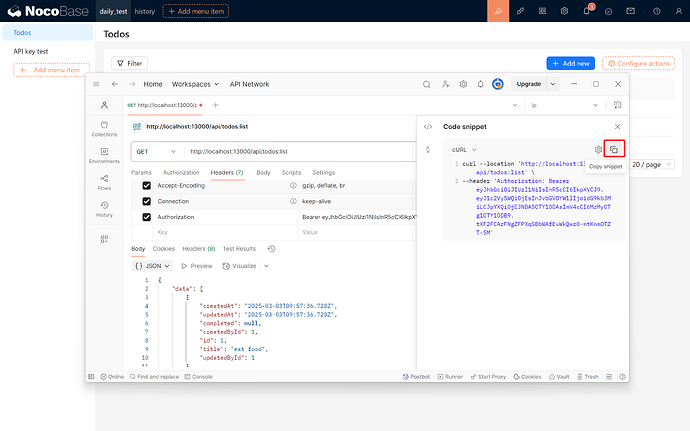Open History in the Postman sidebar
This screenshot has width=690, height=431.
(104, 209)
